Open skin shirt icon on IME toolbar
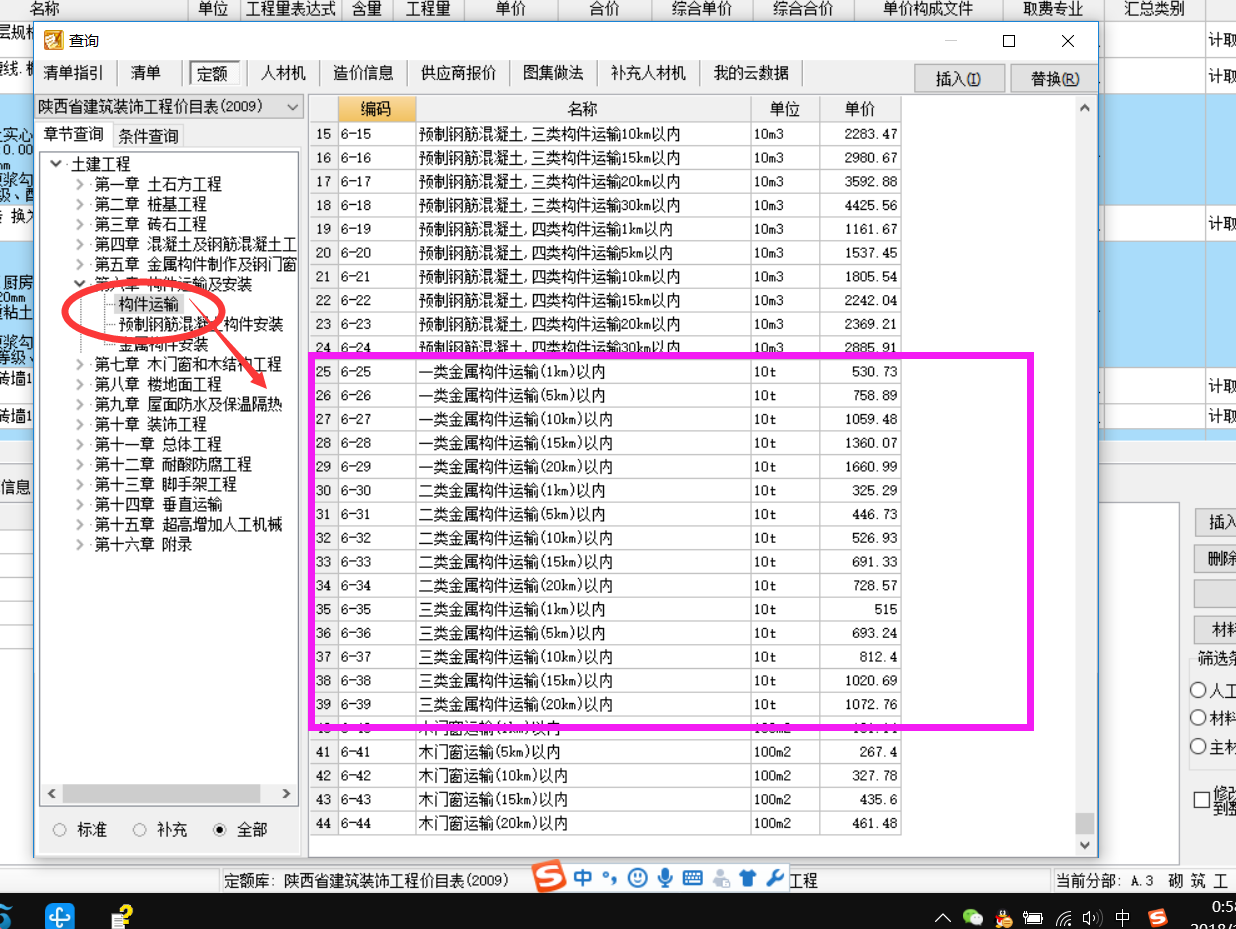The image size is (1236, 929). pos(747,878)
